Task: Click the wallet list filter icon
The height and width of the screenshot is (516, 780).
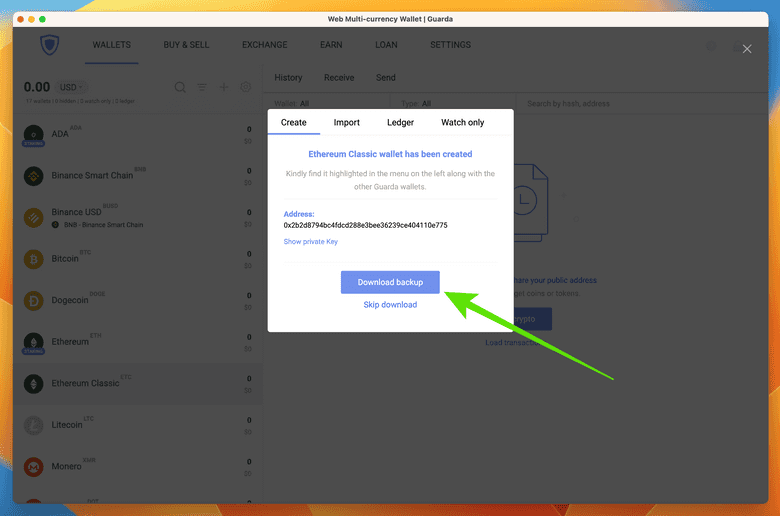Action: [203, 88]
